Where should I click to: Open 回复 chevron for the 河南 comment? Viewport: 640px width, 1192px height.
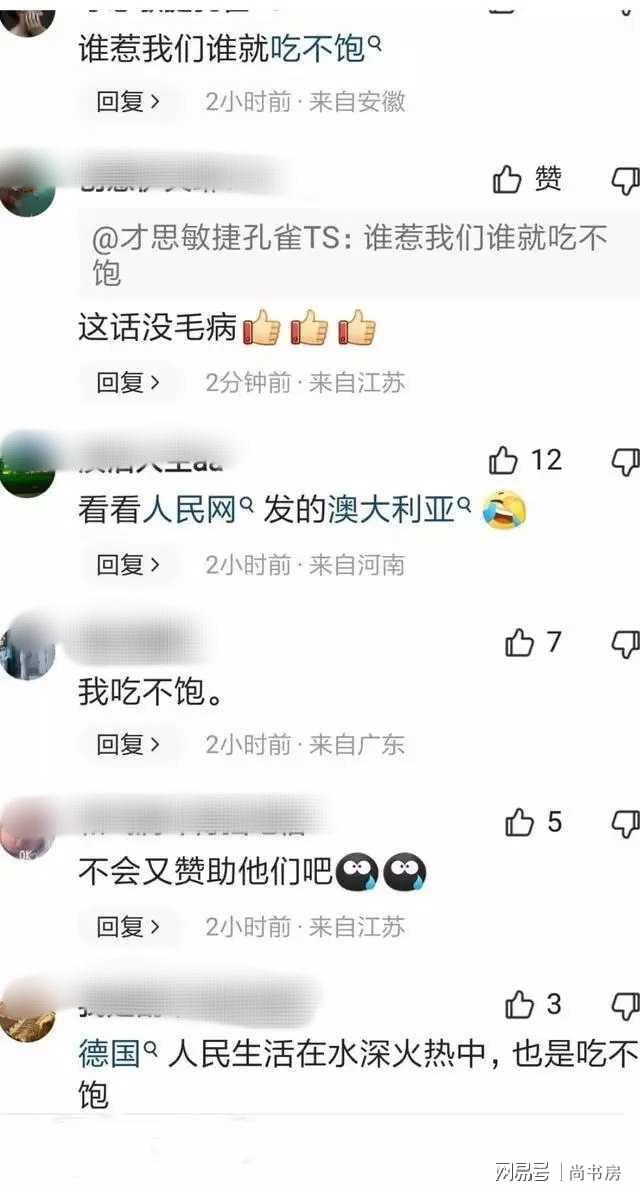[x=128, y=565]
